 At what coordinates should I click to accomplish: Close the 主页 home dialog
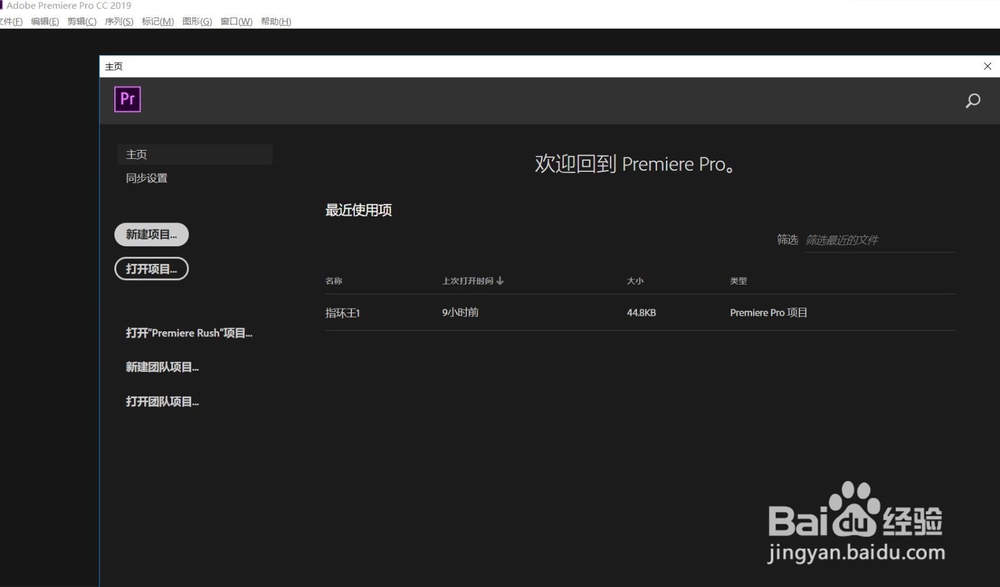987,66
